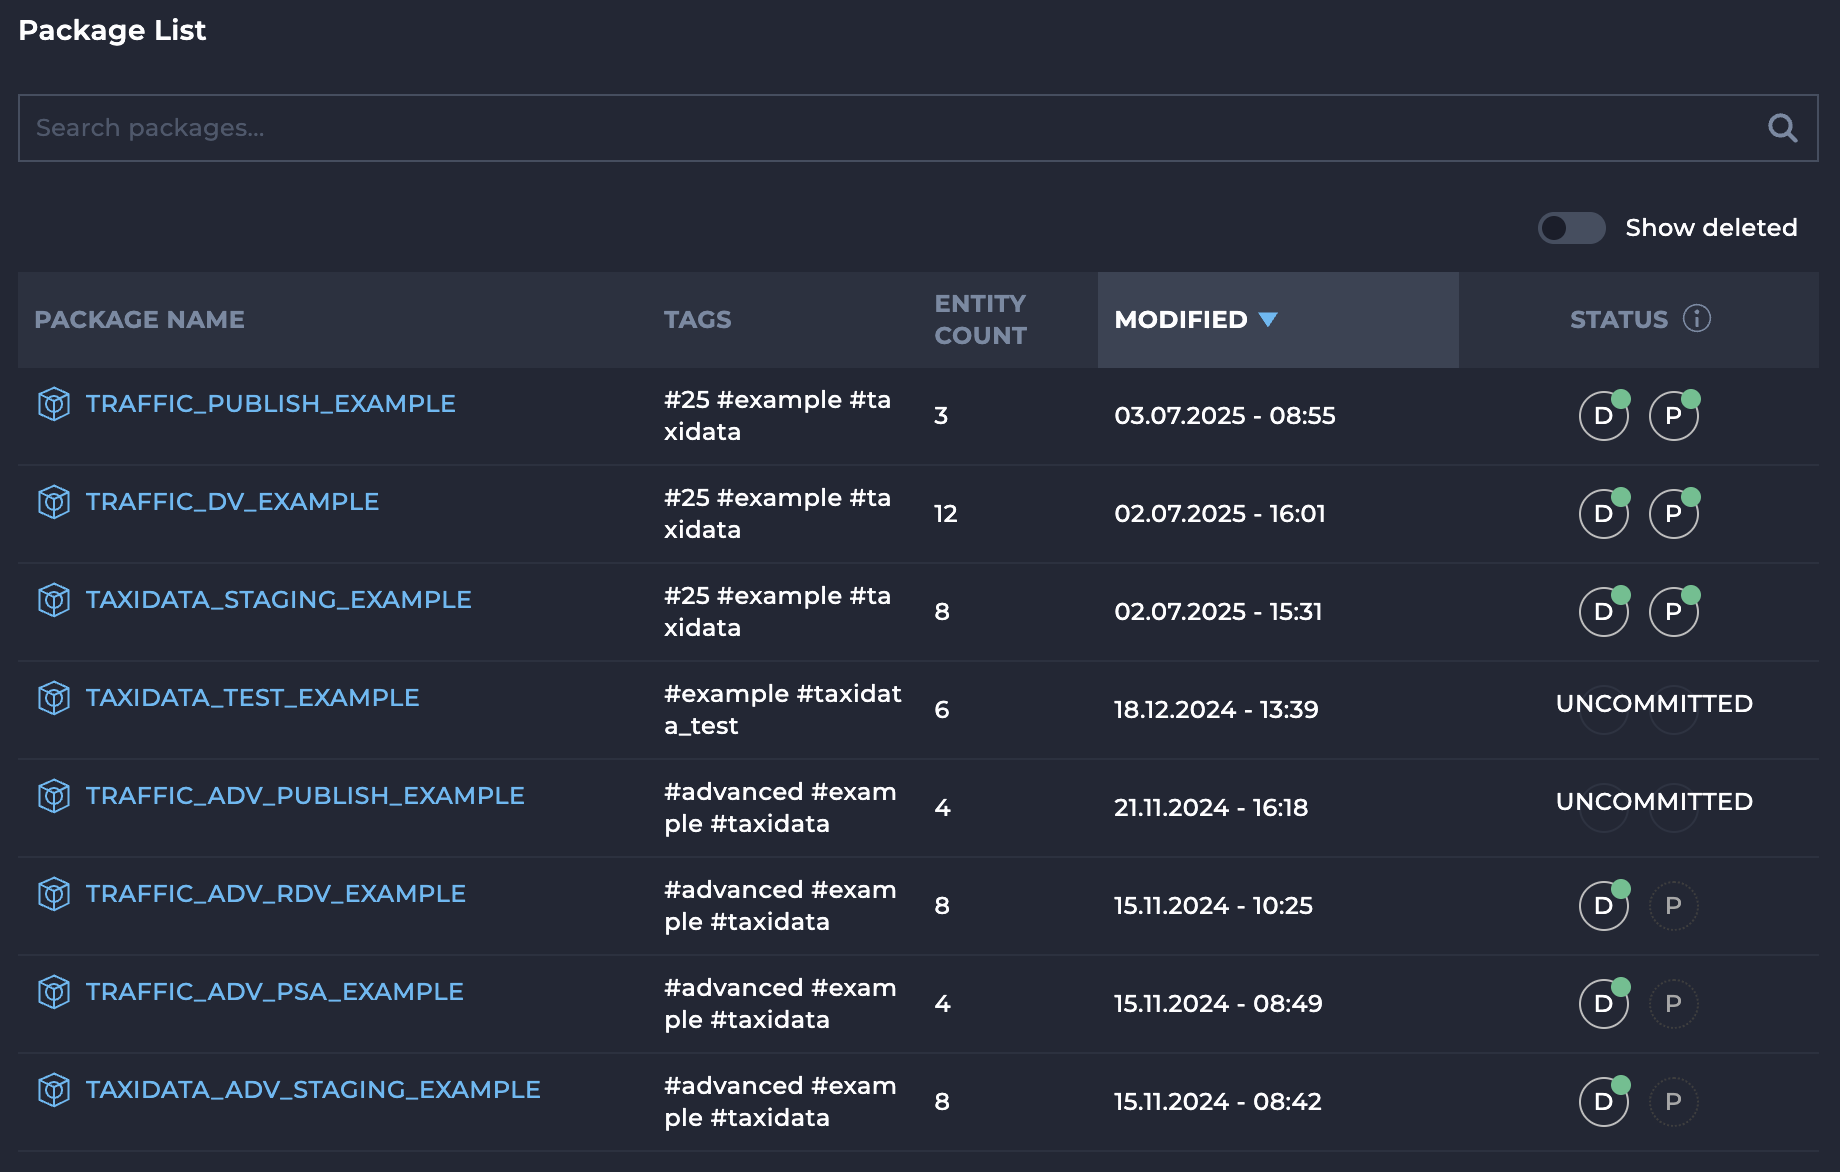Image resolution: width=1840 pixels, height=1172 pixels.
Task: Click UNCOMMITTED status of TAXIDATA_TEST_EXAMPLE
Action: click(x=1654, y=704)
